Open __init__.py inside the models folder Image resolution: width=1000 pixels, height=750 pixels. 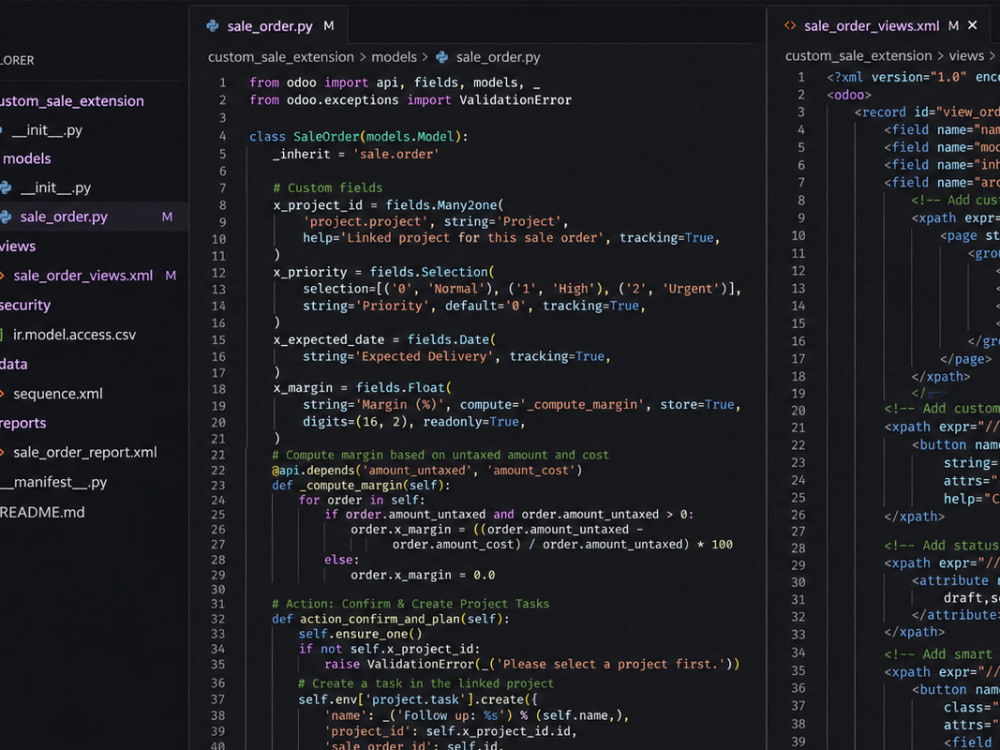point(55,188)
